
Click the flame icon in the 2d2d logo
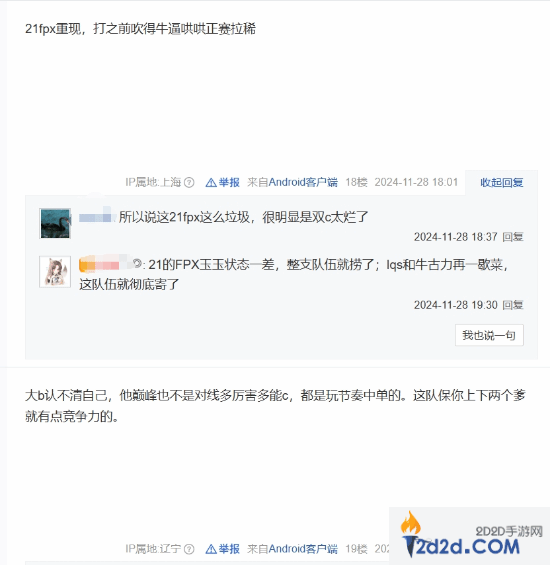[x=411, y=522]
